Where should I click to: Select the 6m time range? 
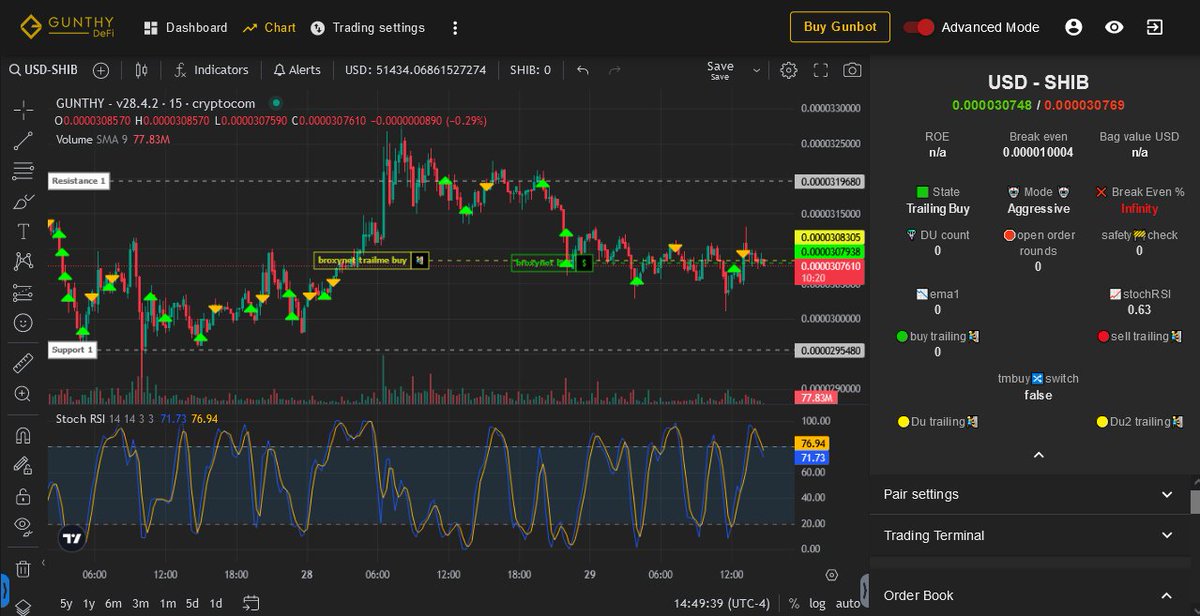tap(114, 603)
